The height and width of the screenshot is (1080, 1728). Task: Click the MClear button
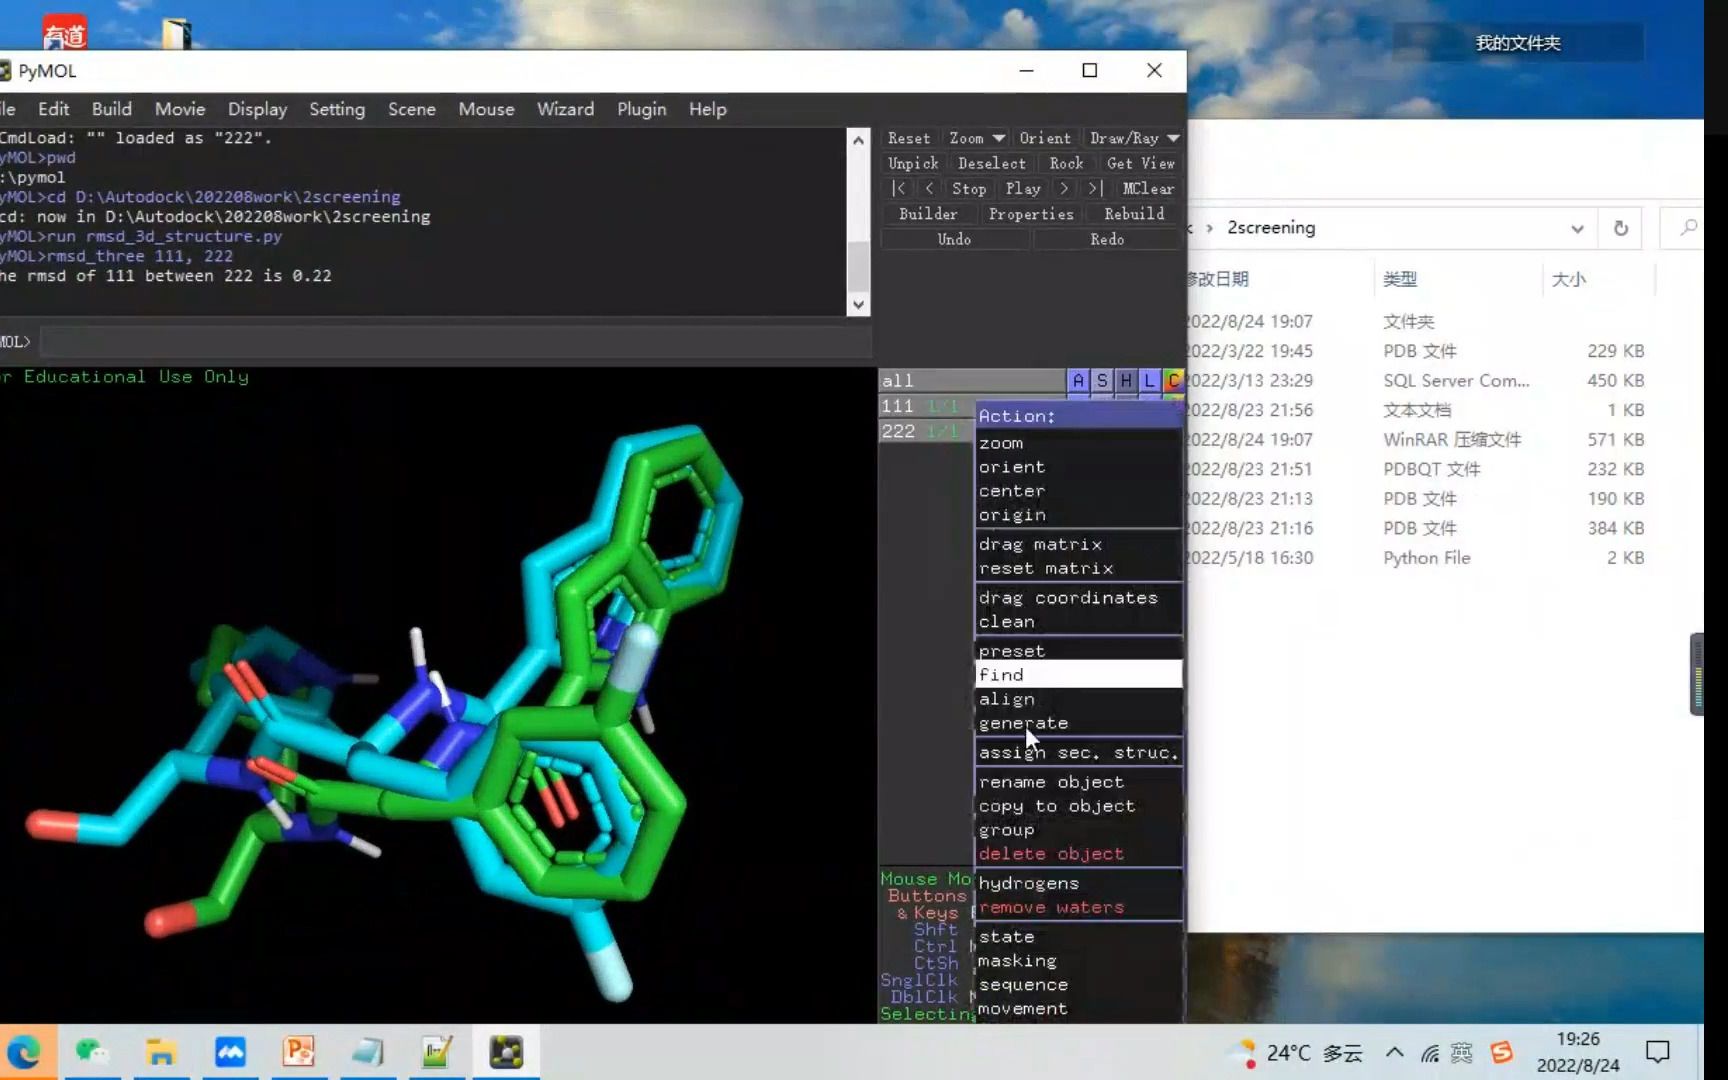pyautogui.click(x=1148, y=188)
